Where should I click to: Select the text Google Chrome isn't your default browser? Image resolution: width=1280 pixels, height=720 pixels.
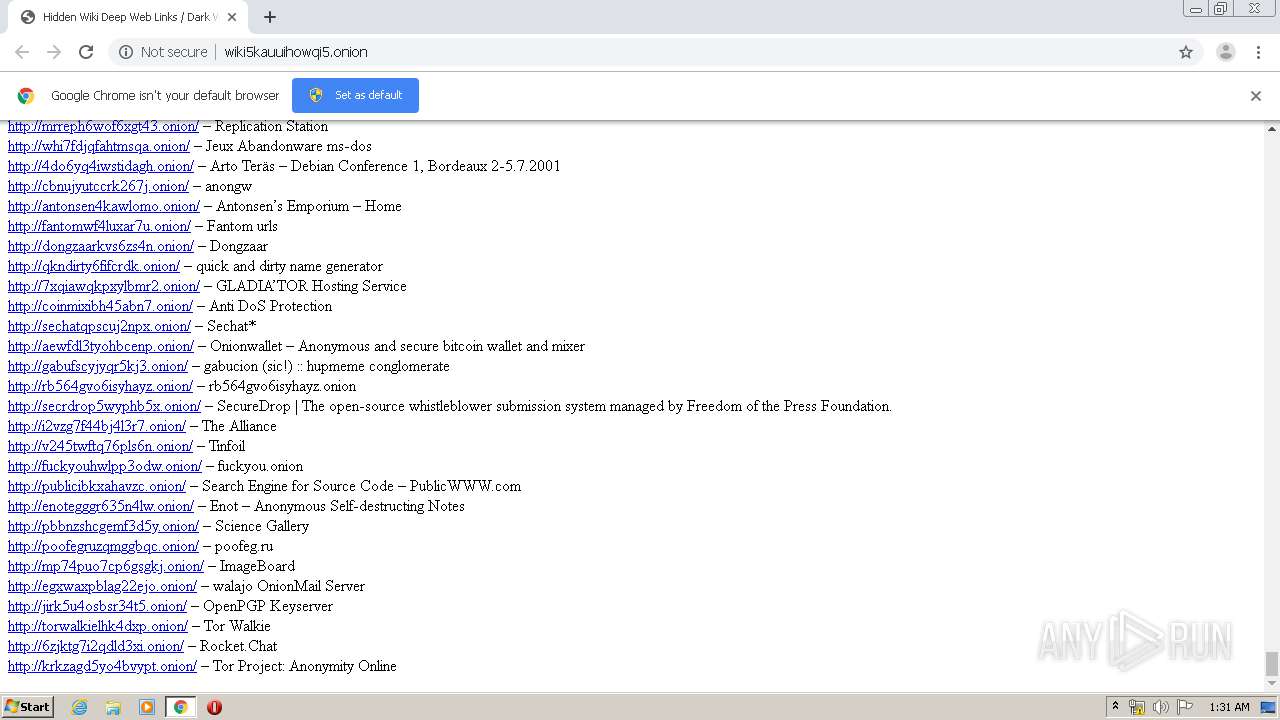tap(165, 95)
